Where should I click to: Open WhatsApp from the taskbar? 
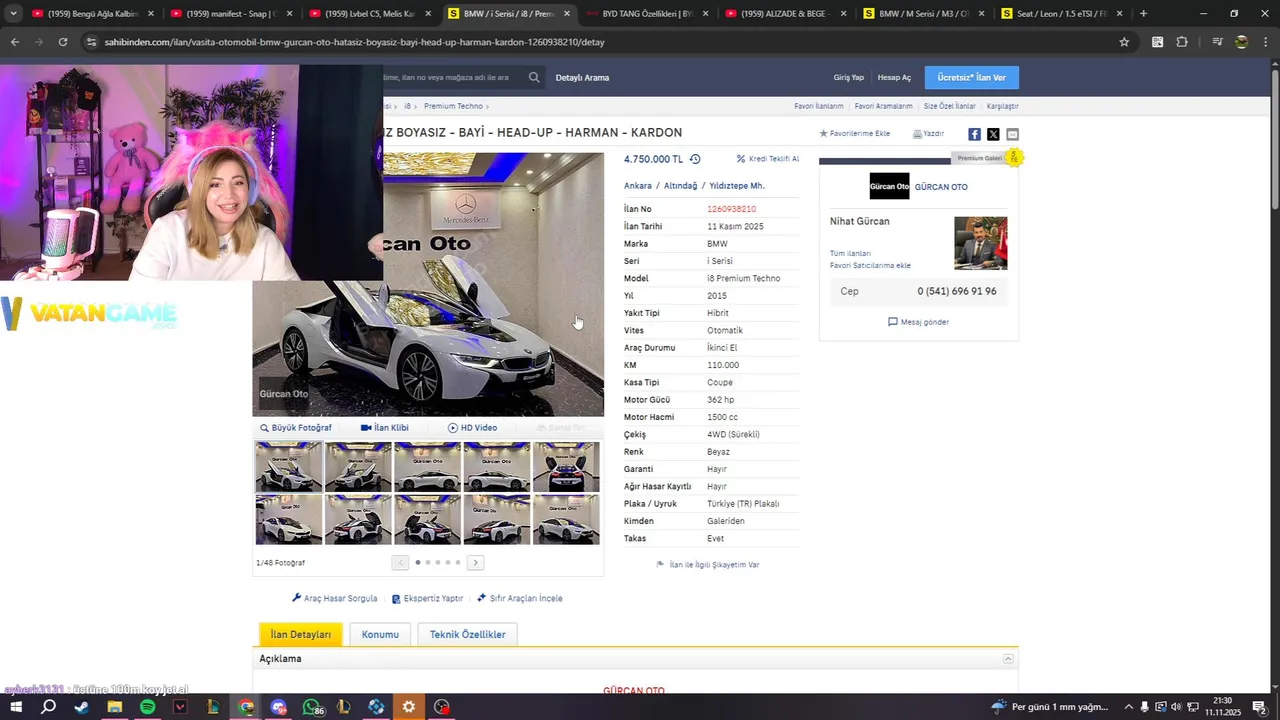coord(311,707)
